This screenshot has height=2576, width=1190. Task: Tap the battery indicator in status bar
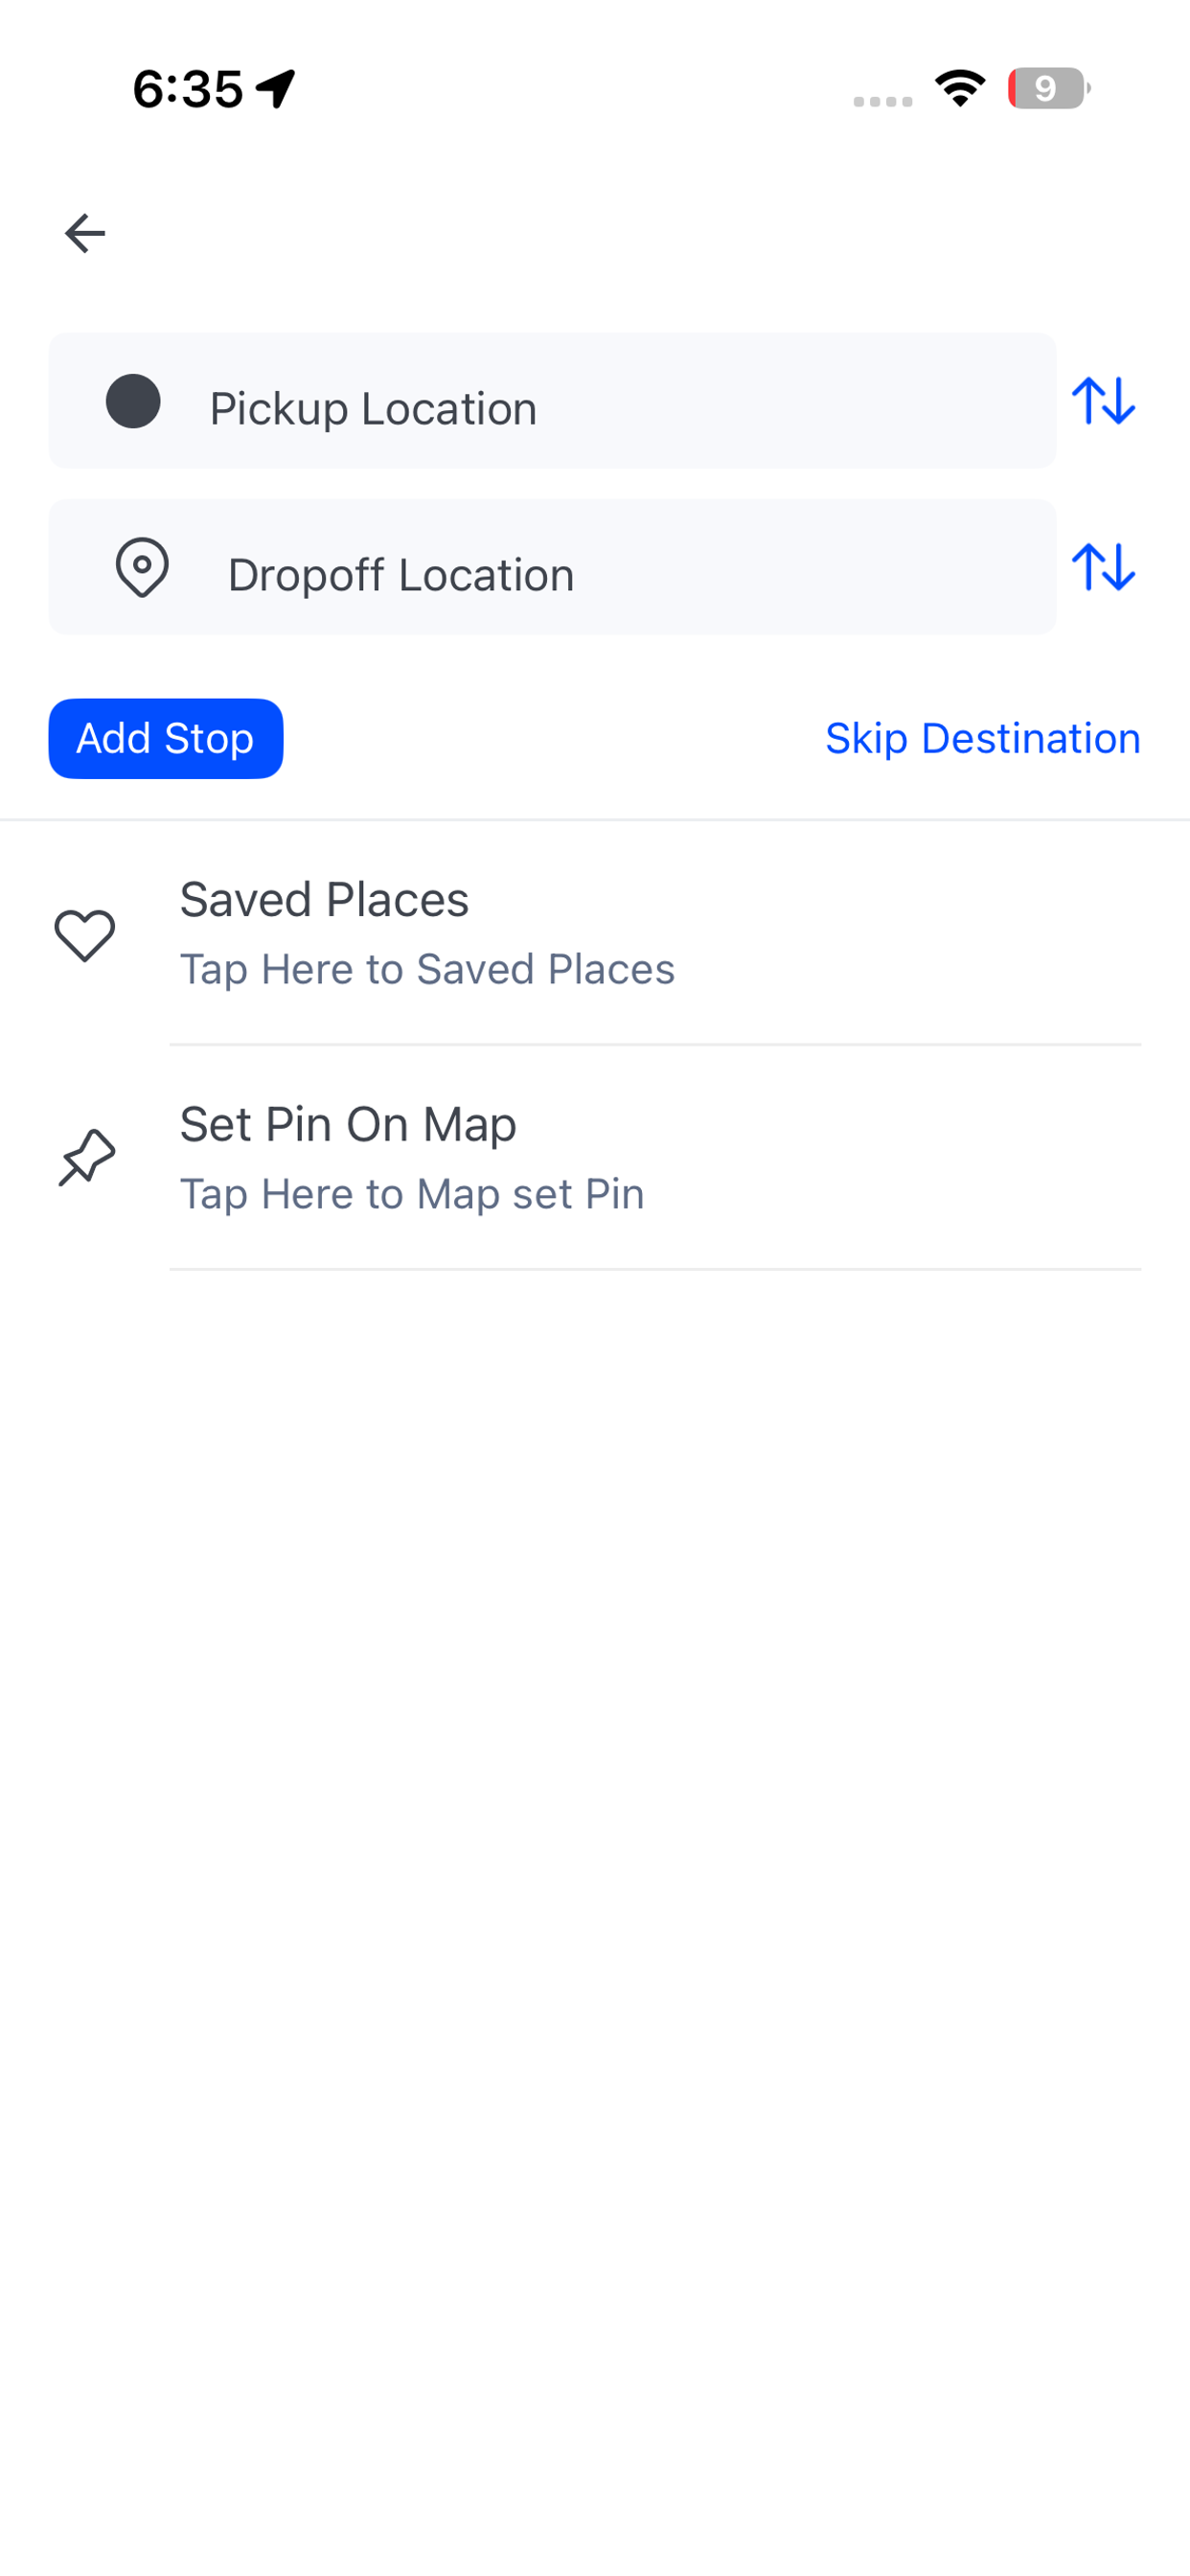(1049, 88)
